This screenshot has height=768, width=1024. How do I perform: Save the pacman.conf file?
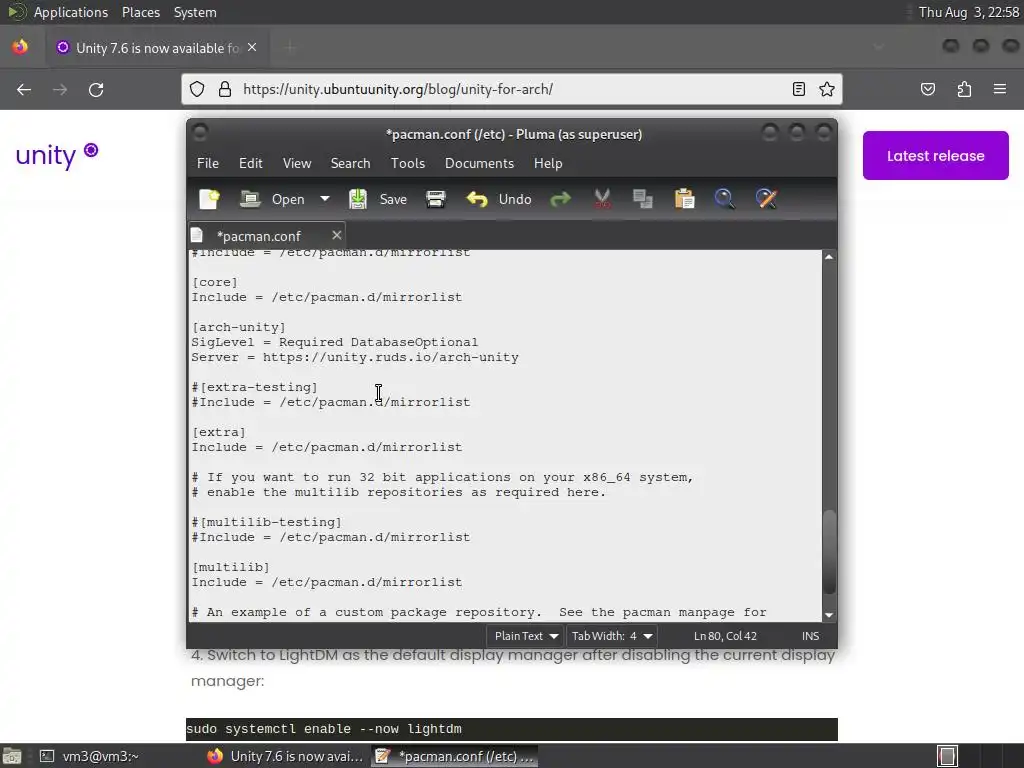377,199
